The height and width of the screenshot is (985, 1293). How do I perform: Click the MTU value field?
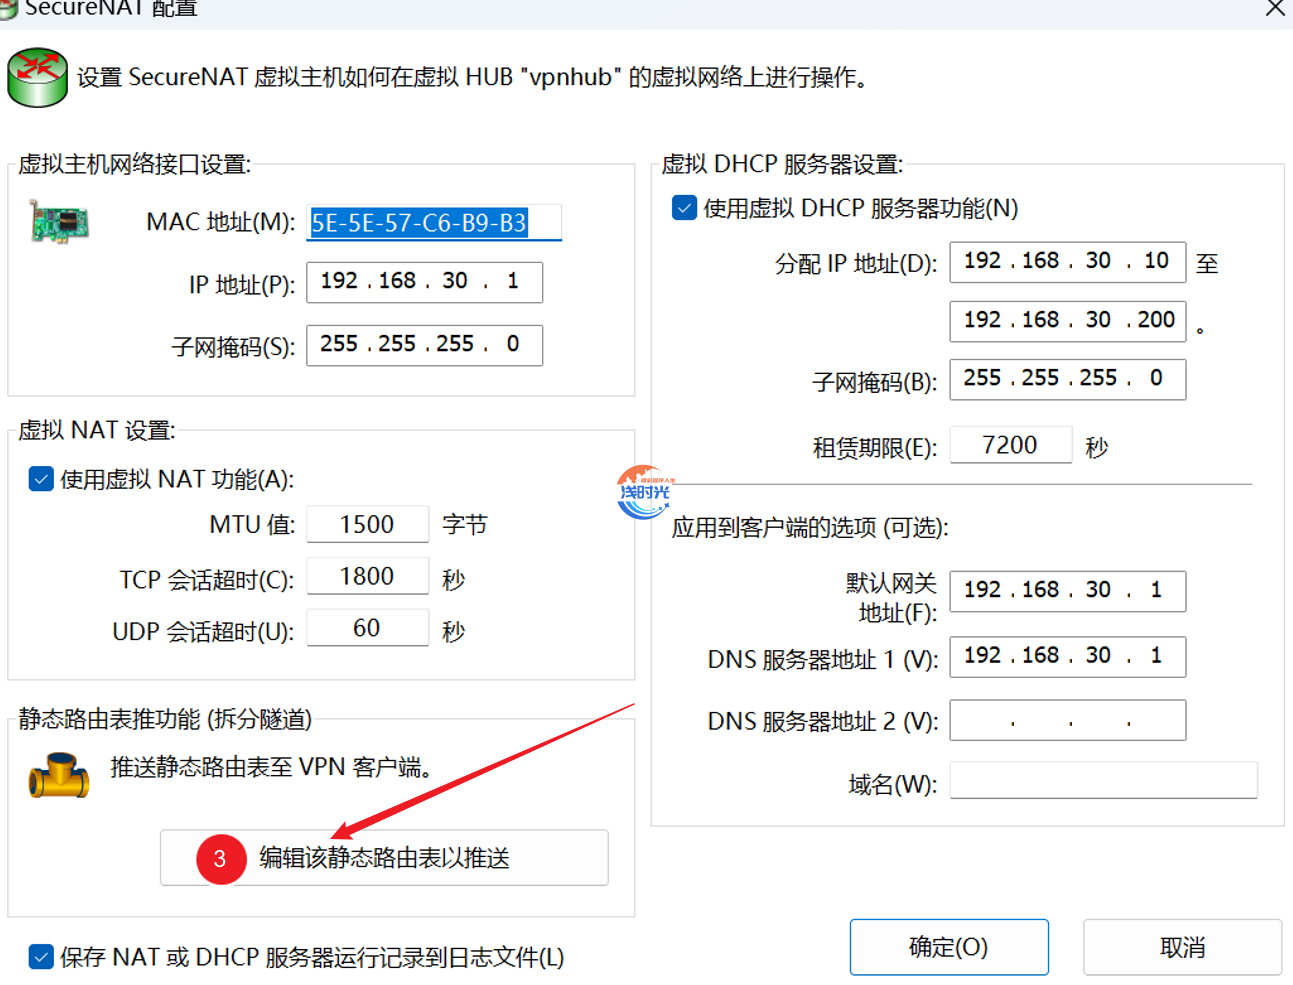point(367,524)
